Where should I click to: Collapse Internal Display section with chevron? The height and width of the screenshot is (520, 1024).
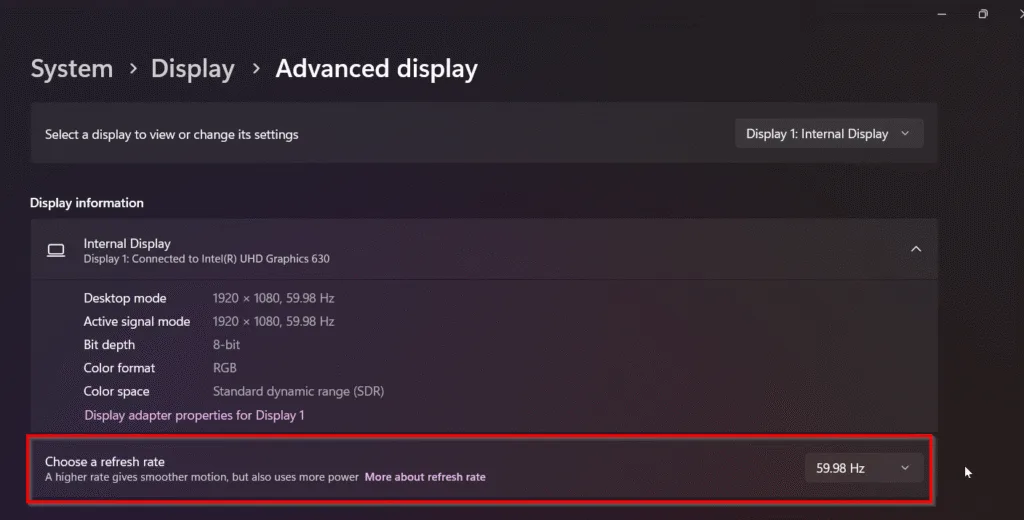tap(915, 249)
